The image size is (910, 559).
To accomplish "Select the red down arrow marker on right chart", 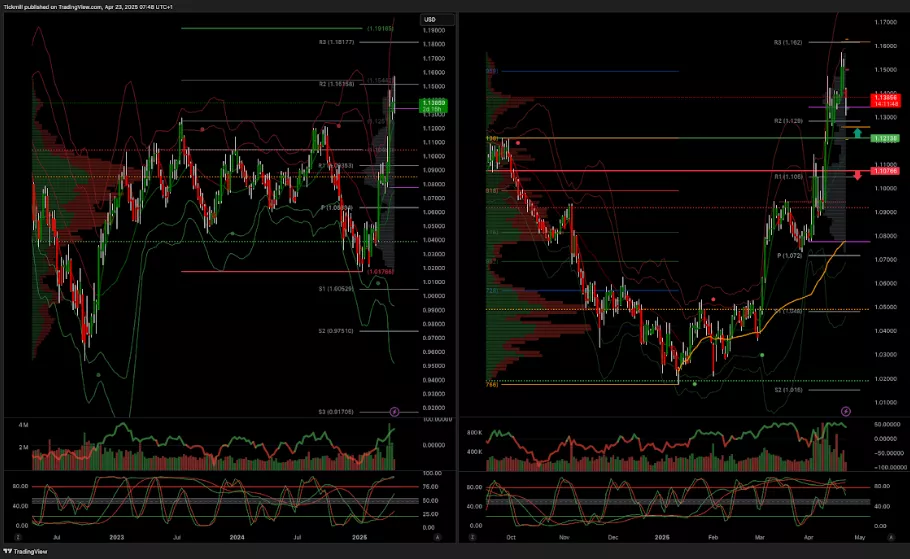I will (x=857, y=175).
